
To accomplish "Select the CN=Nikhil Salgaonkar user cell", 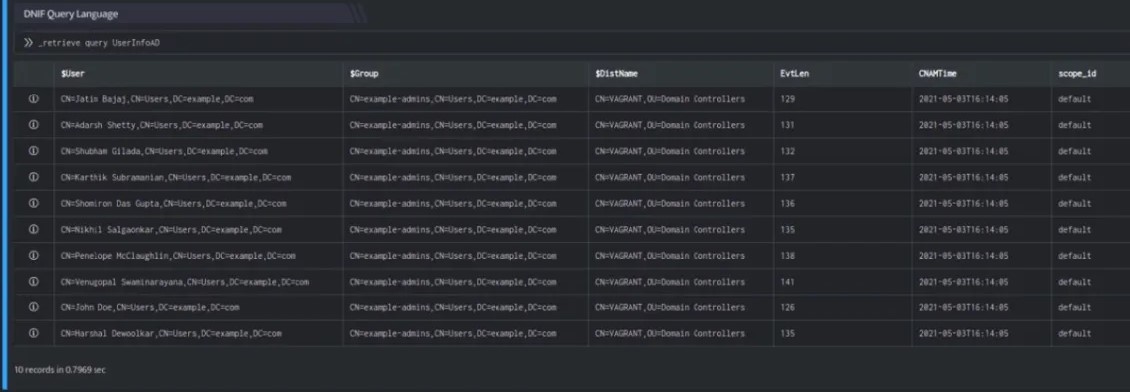I will point(198,230).
